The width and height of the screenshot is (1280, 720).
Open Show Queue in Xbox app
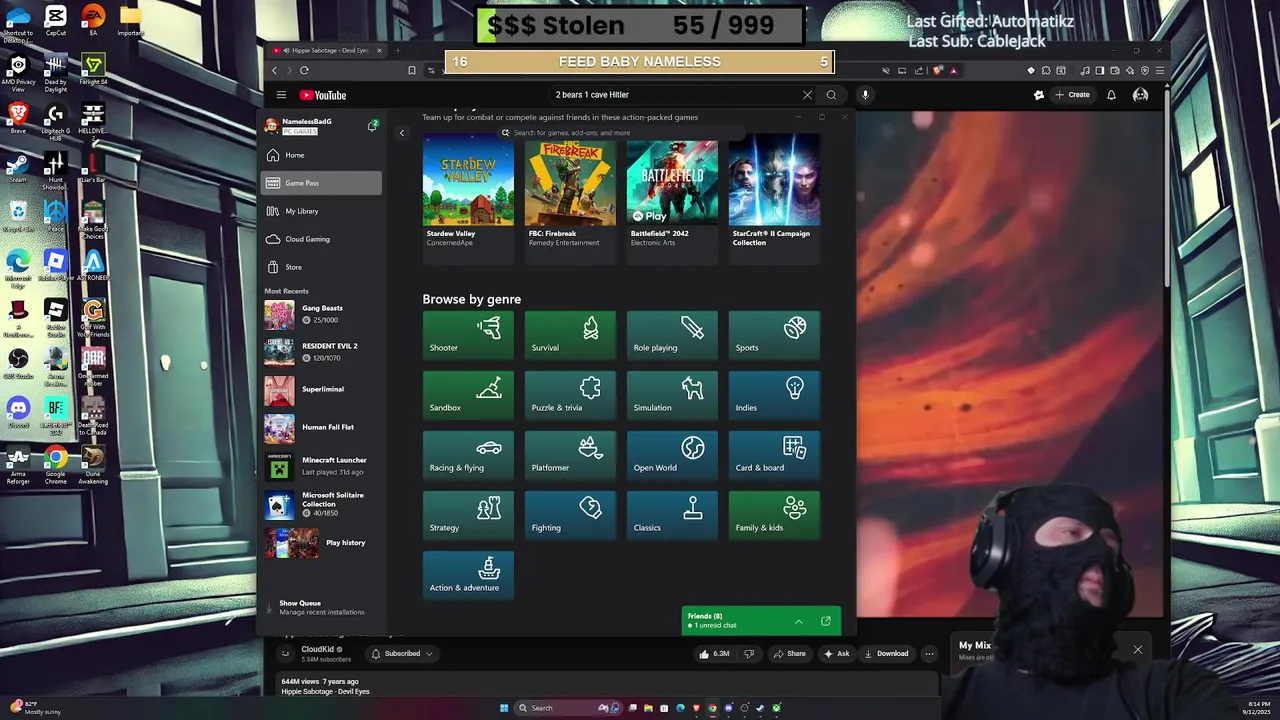click(321, 607)
